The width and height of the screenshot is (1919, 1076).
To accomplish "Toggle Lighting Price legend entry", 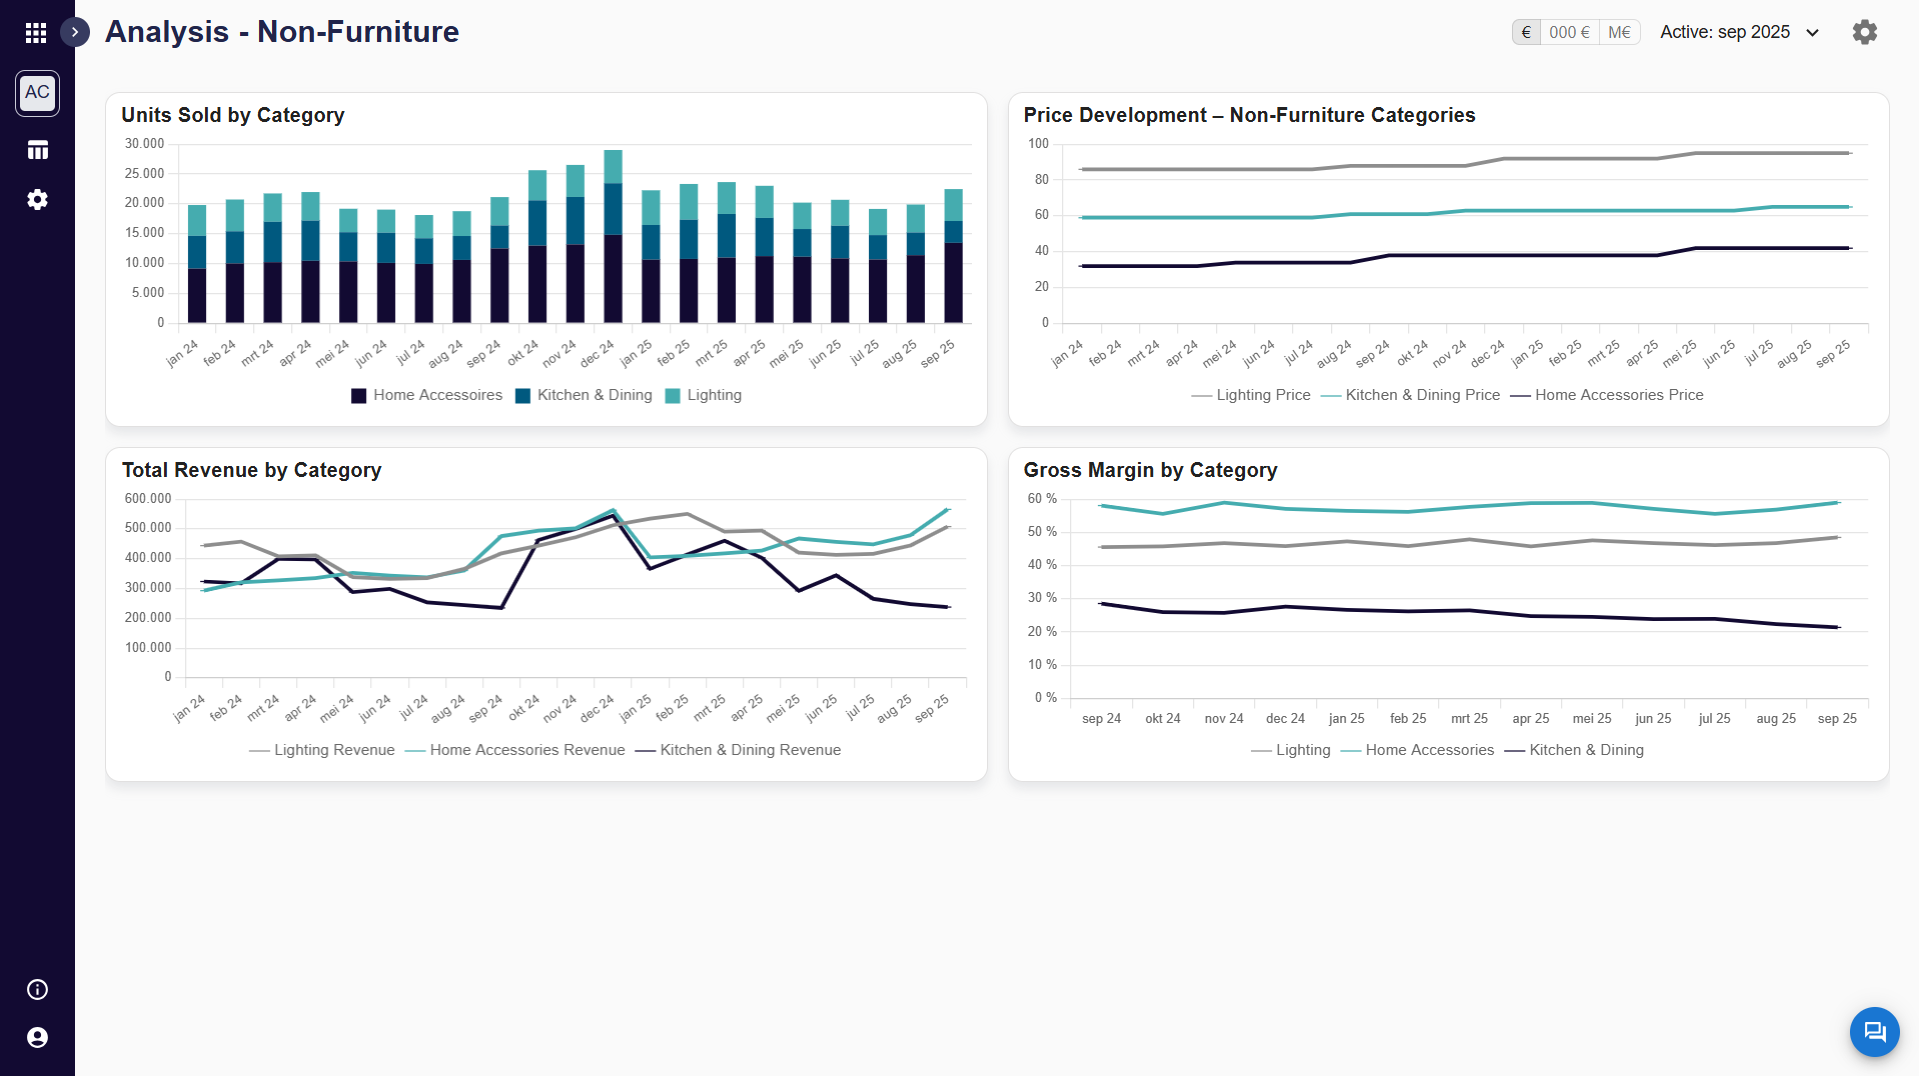I will pos(1251,395).
